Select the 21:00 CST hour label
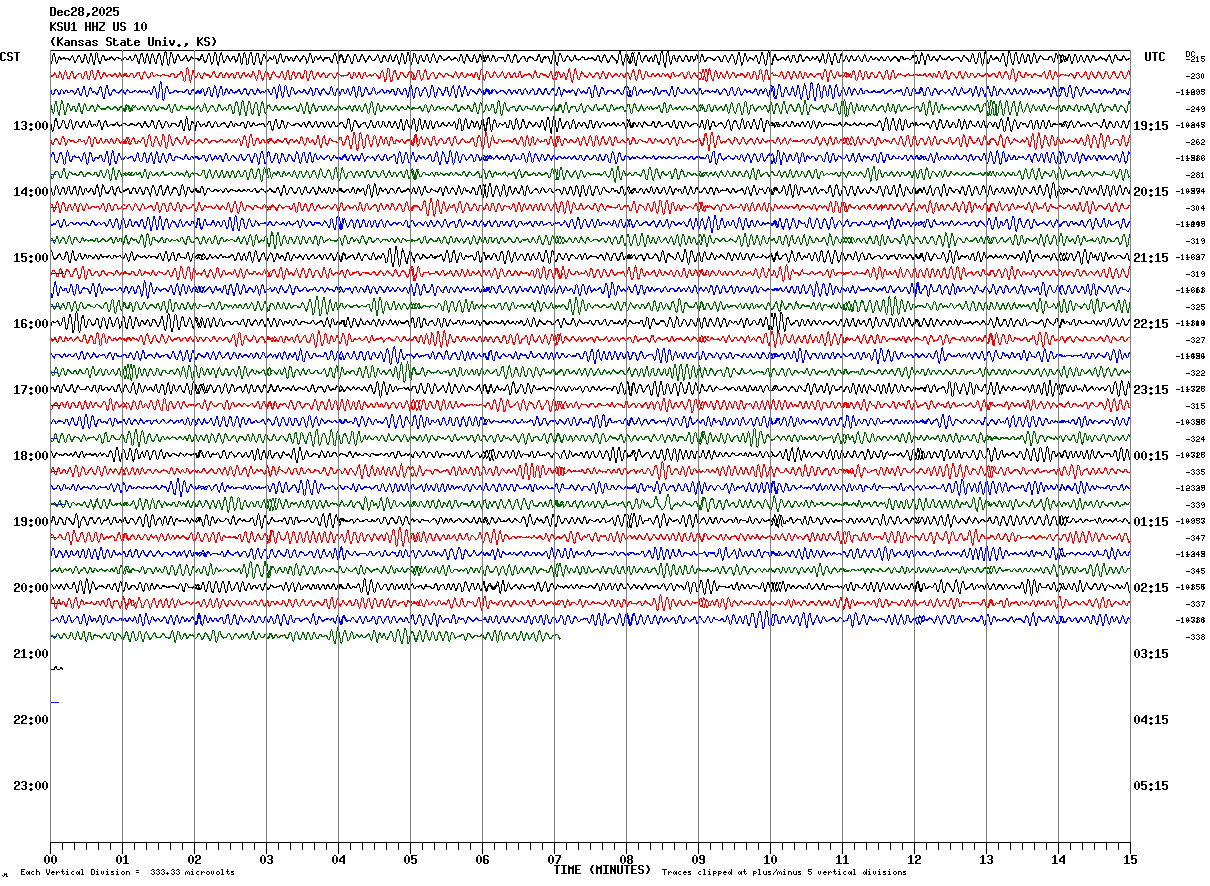Screen dimensions: 1210x886 [31, 654]
